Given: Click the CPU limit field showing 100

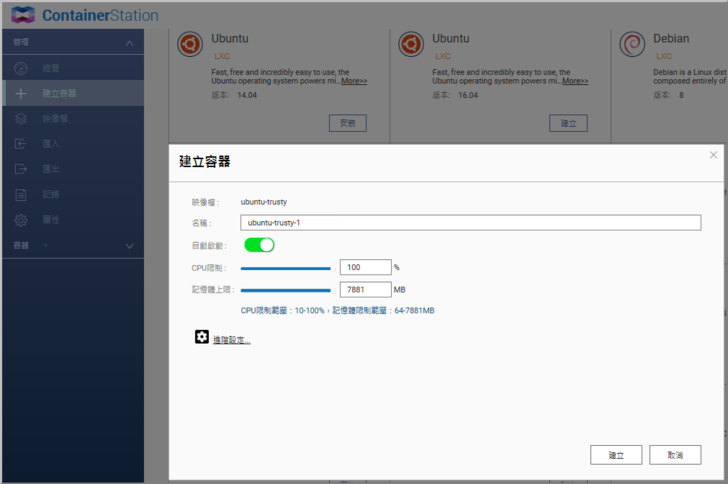Looking at the screenshot, I should coord(365,267).
